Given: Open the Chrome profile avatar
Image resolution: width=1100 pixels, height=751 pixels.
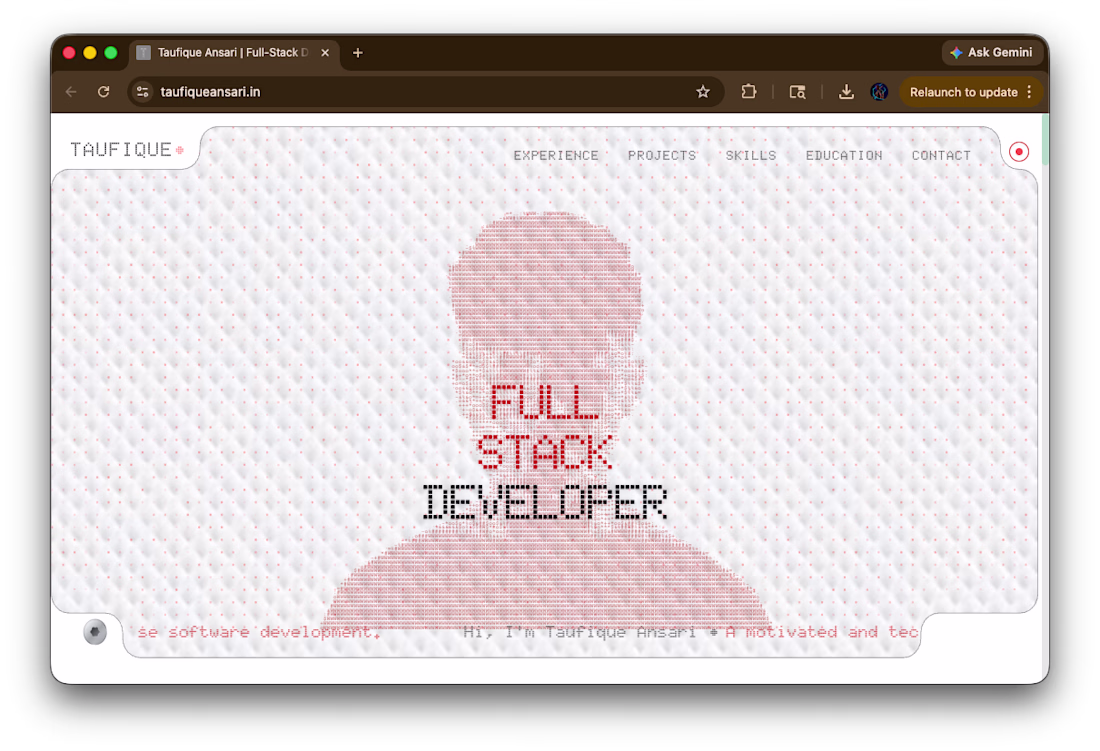Looking at the screenshot, I should click(x=879, y=92).
